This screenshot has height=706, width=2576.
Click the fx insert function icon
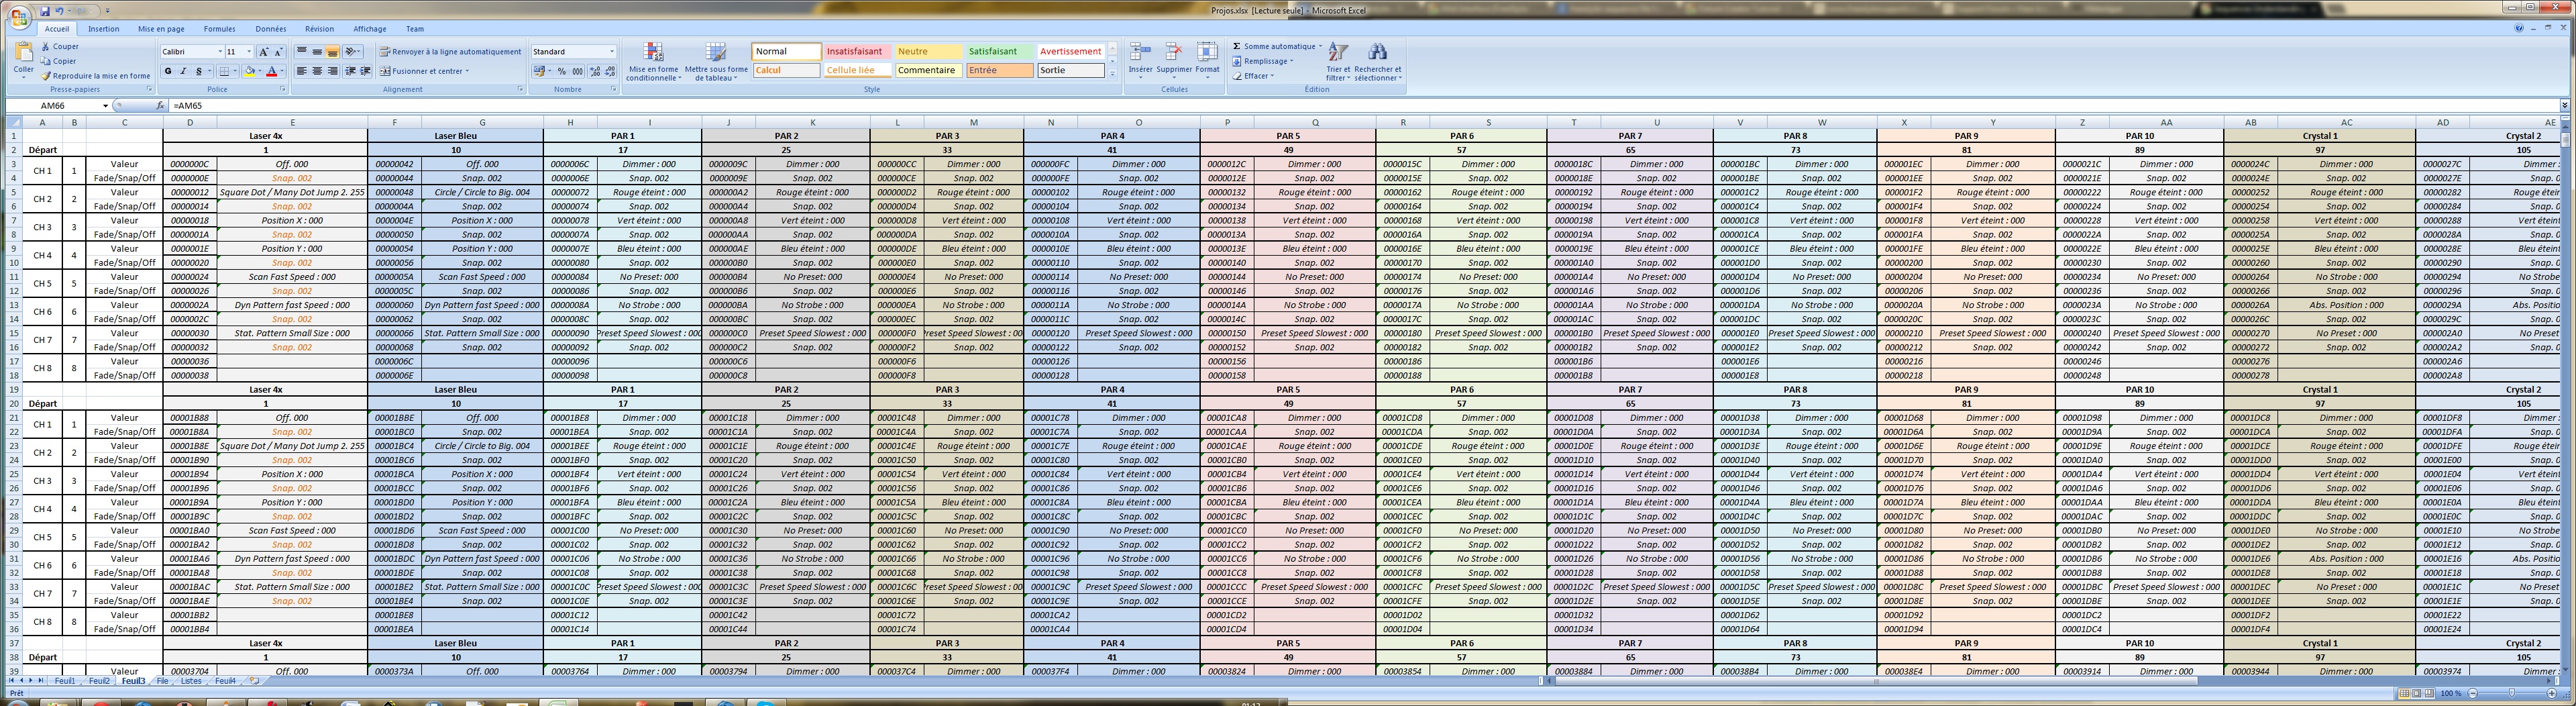click(x=160, y=105)
